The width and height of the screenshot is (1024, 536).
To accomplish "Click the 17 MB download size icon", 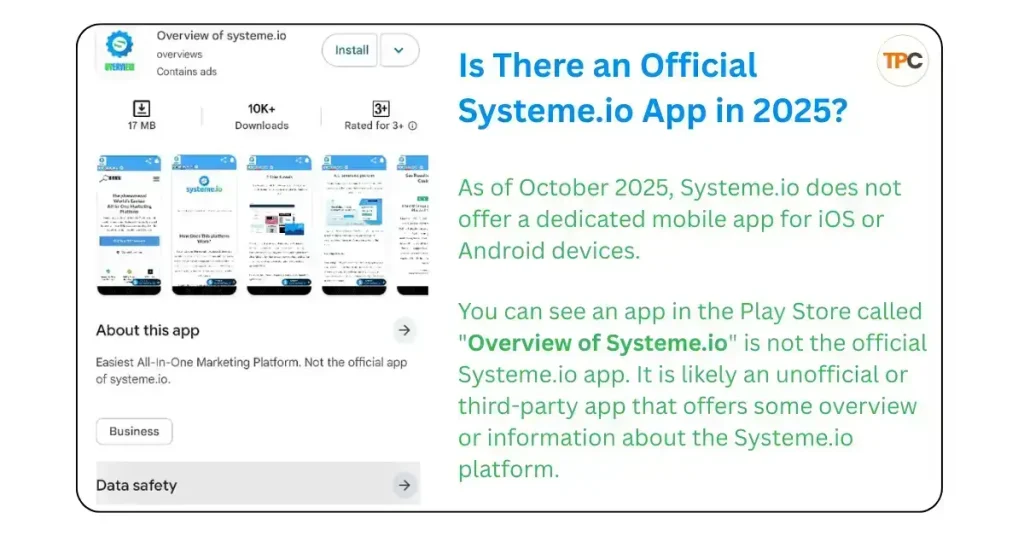I will coord(142,108).
